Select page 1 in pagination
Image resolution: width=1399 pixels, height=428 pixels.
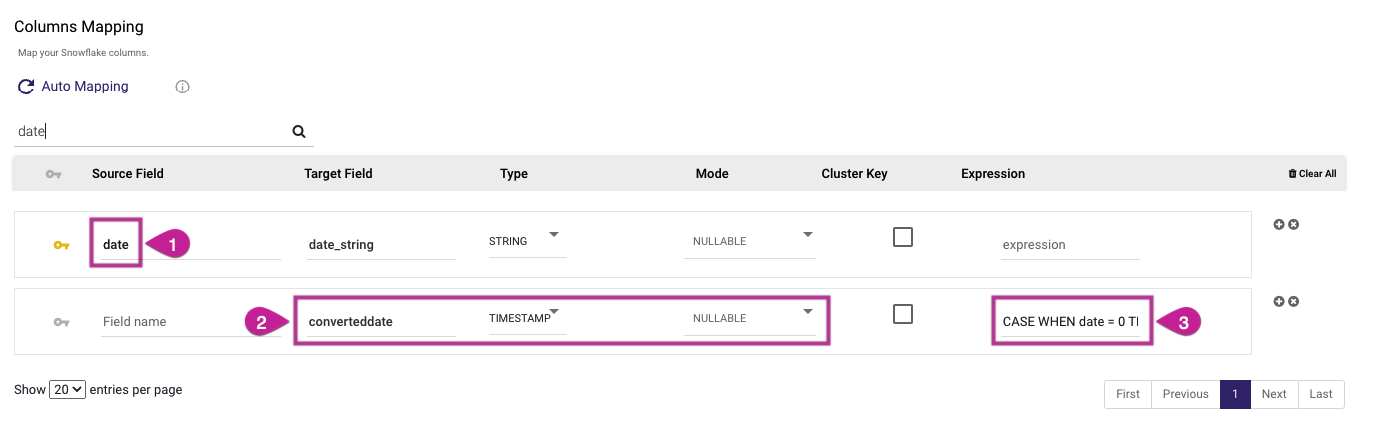point(1235,394)
